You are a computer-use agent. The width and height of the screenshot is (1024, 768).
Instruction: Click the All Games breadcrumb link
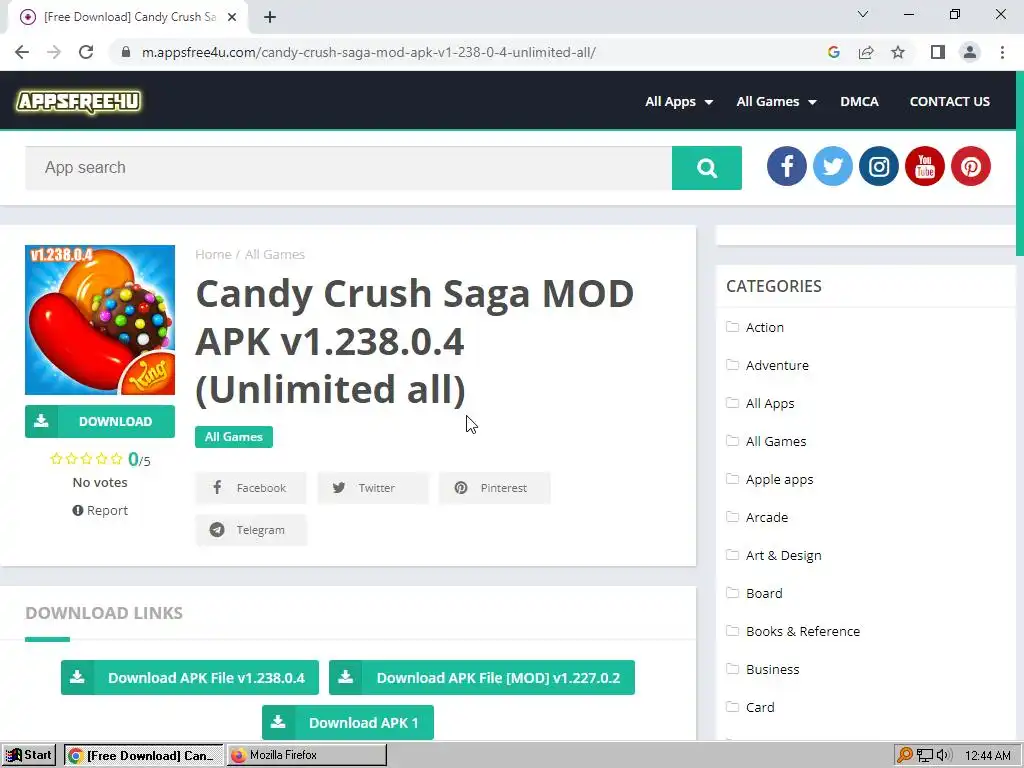(x=275, y=255)
